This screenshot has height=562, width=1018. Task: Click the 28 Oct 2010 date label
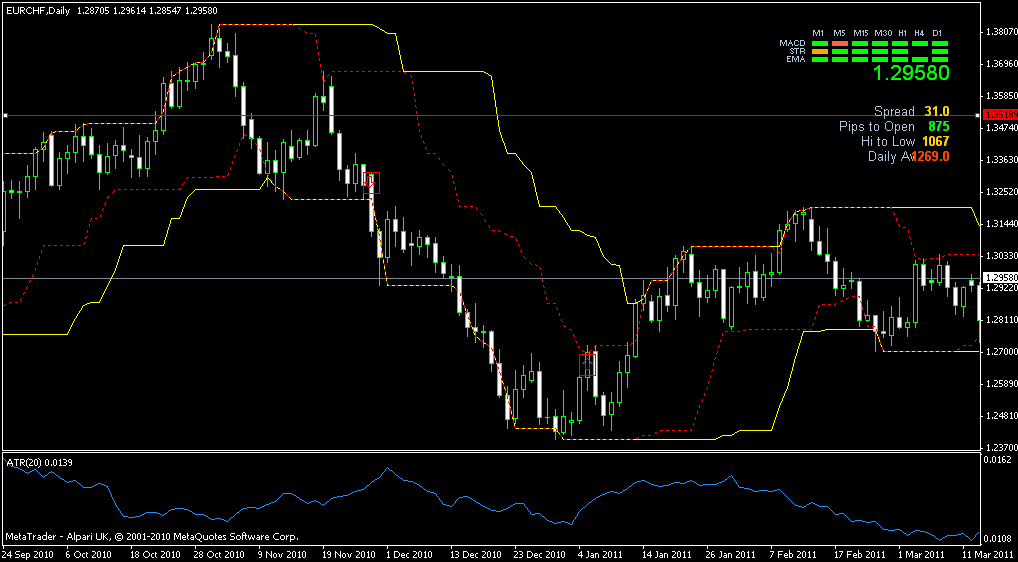click(x=218, y=556)
